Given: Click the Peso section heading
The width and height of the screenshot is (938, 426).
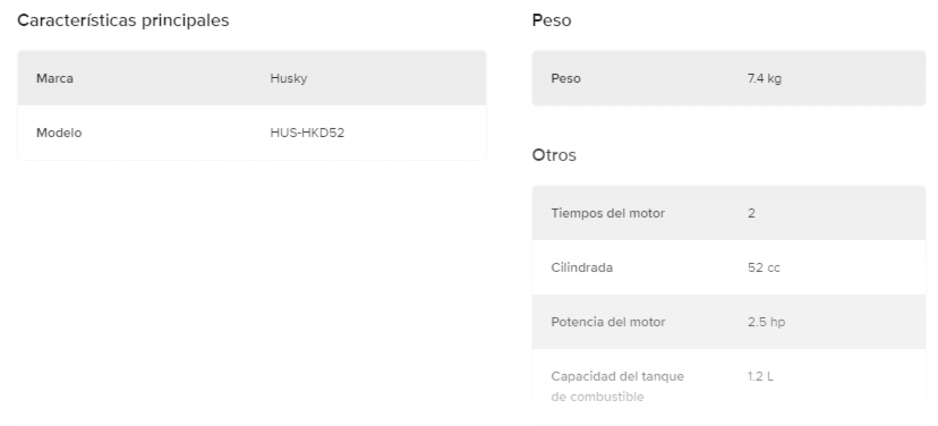Looking at the screenshot, I should [x=551, y=21].
